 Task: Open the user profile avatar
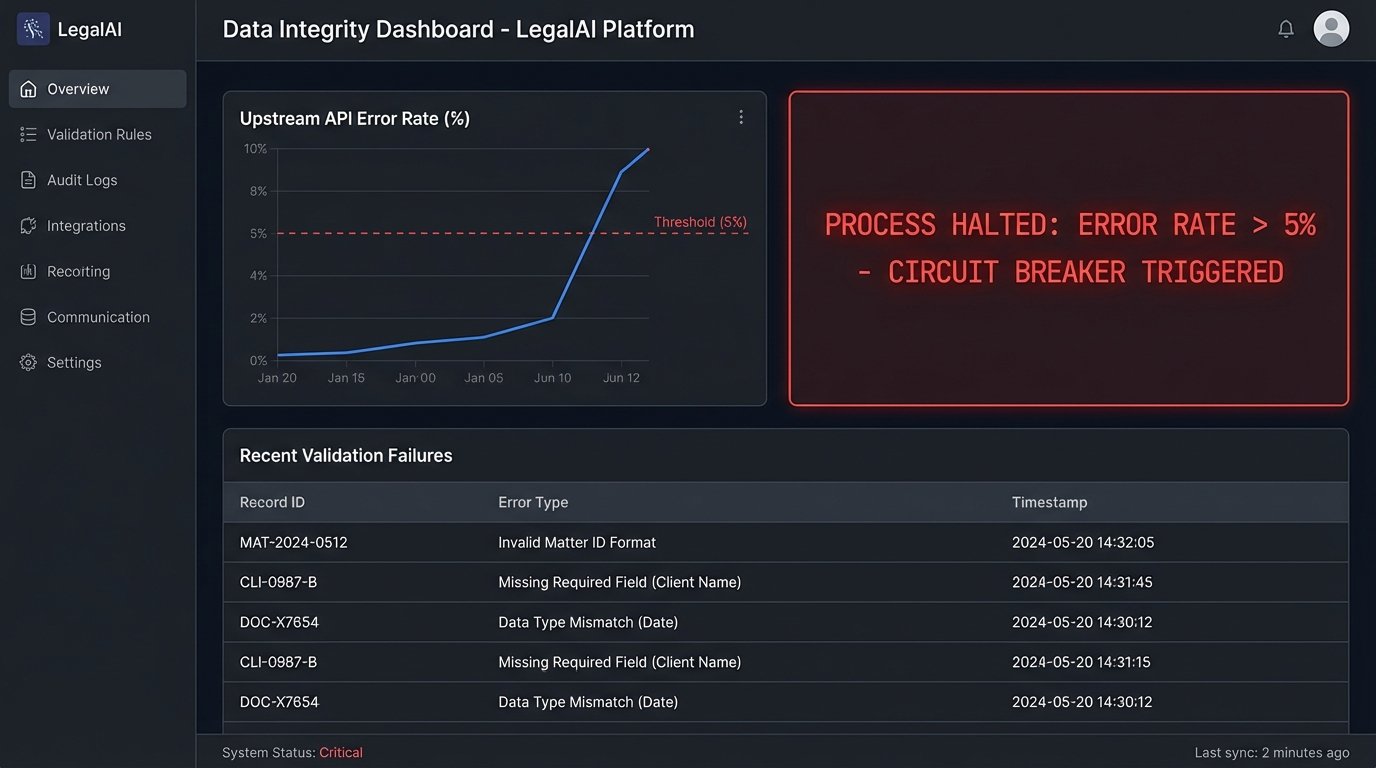[x=1331, y=29]
